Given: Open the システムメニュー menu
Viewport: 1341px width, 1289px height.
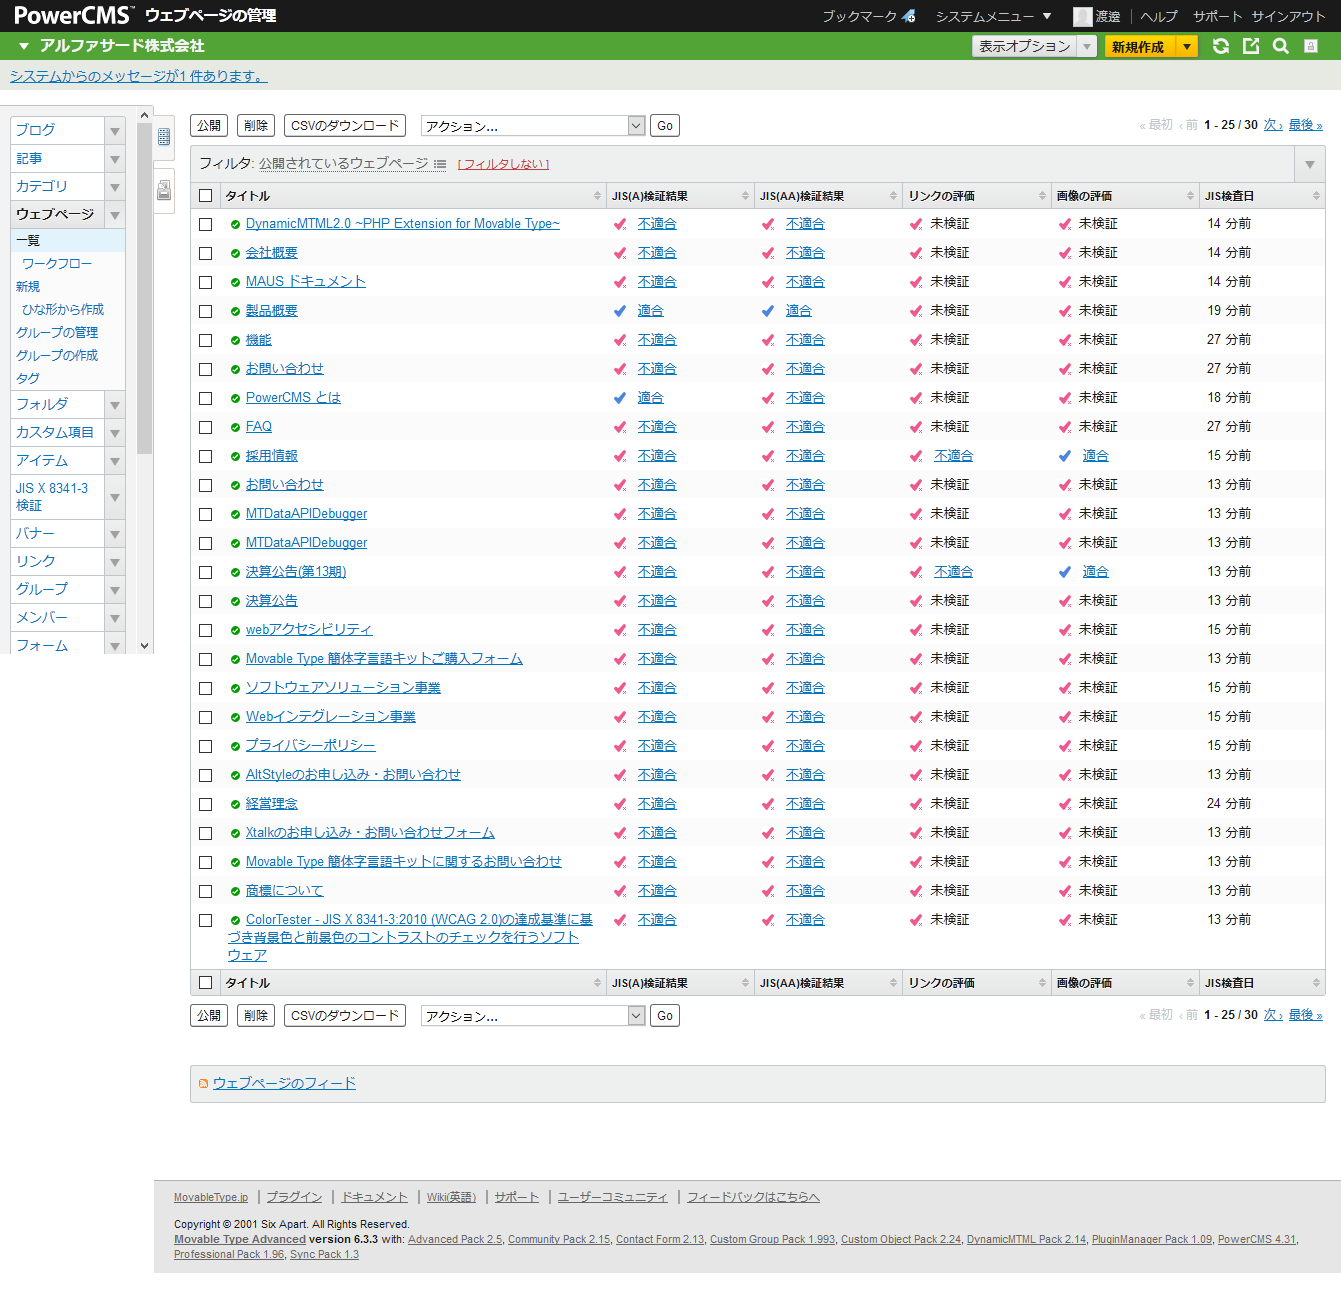Looking at the screenshot, I should 993,16.
